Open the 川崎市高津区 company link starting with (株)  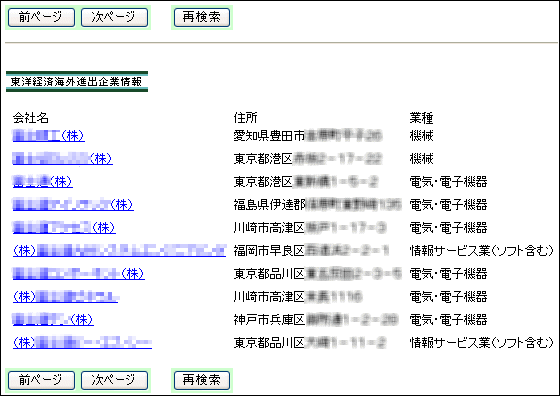65,296
